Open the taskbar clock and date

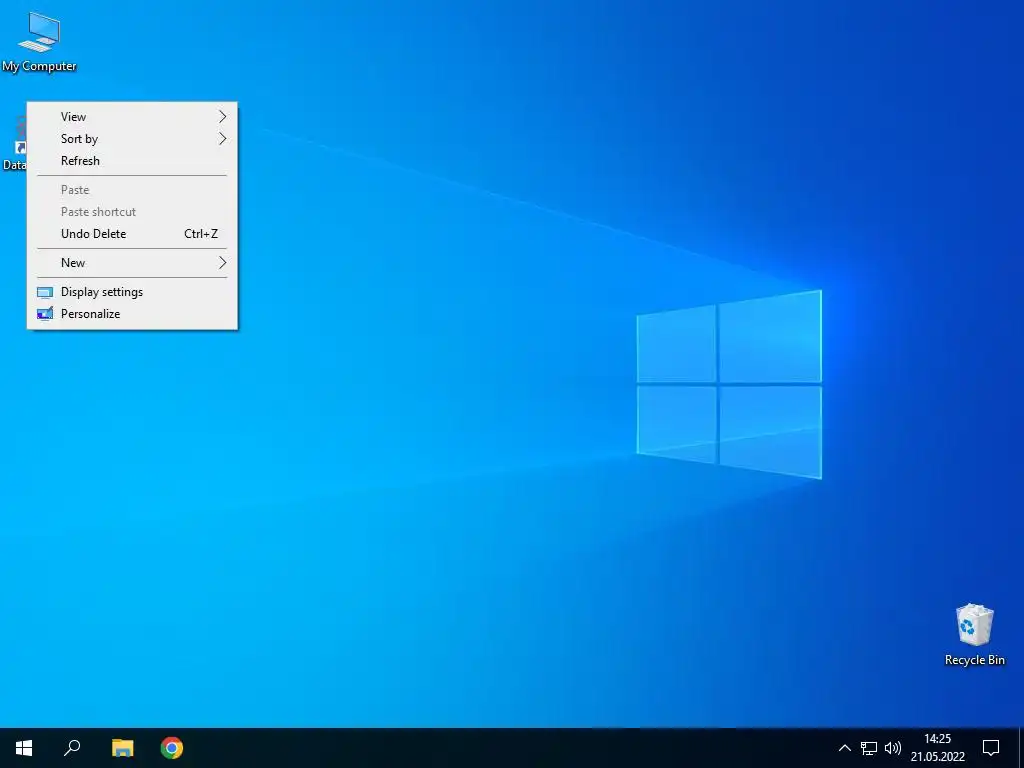coord(938,748)
